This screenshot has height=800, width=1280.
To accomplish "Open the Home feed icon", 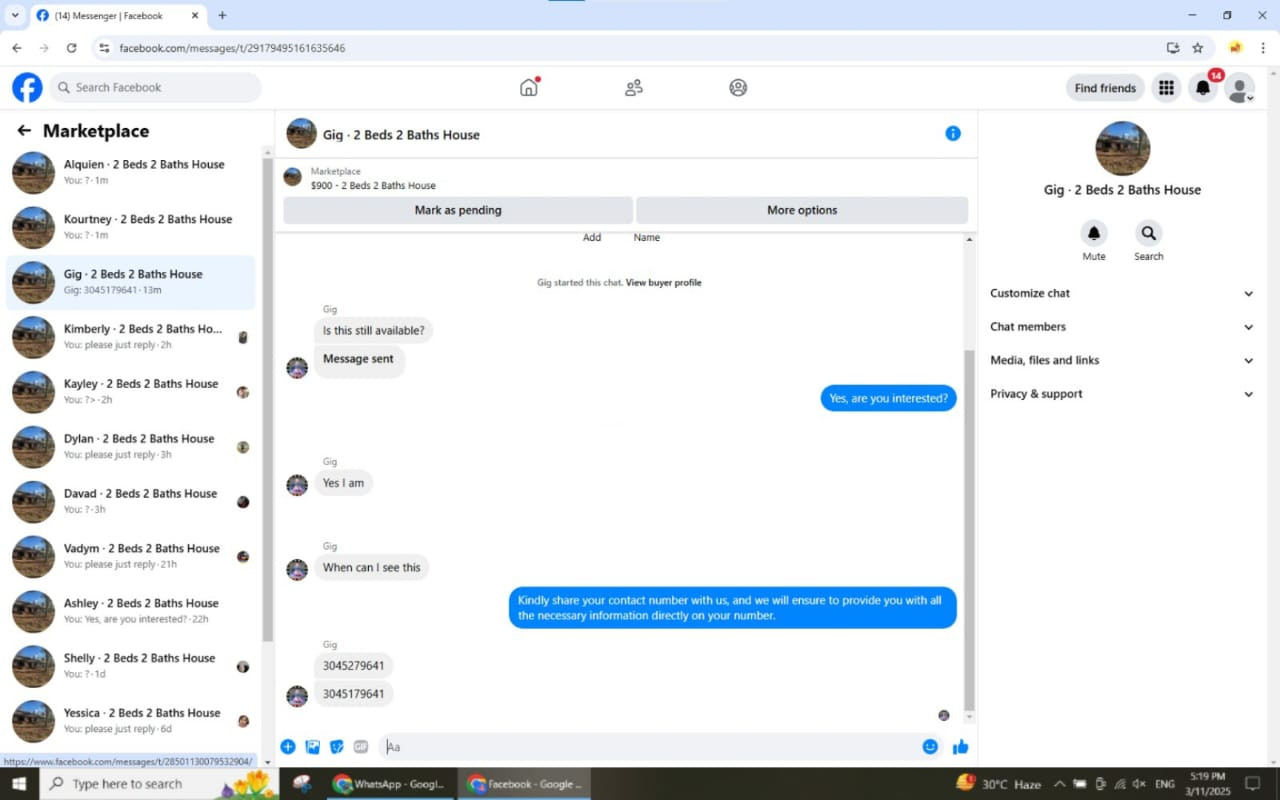I will point(529,87).
